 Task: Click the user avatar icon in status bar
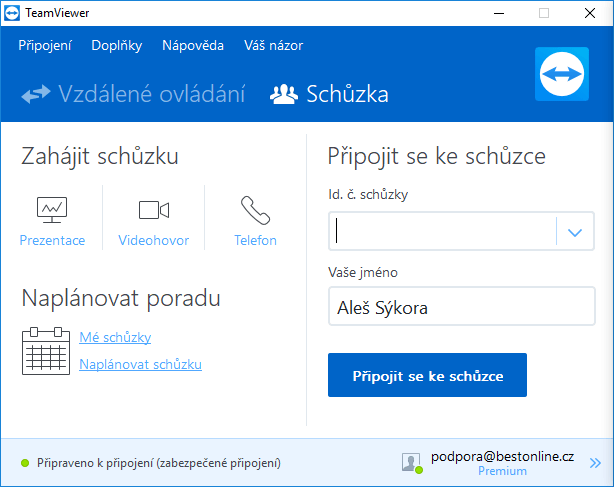411,462
